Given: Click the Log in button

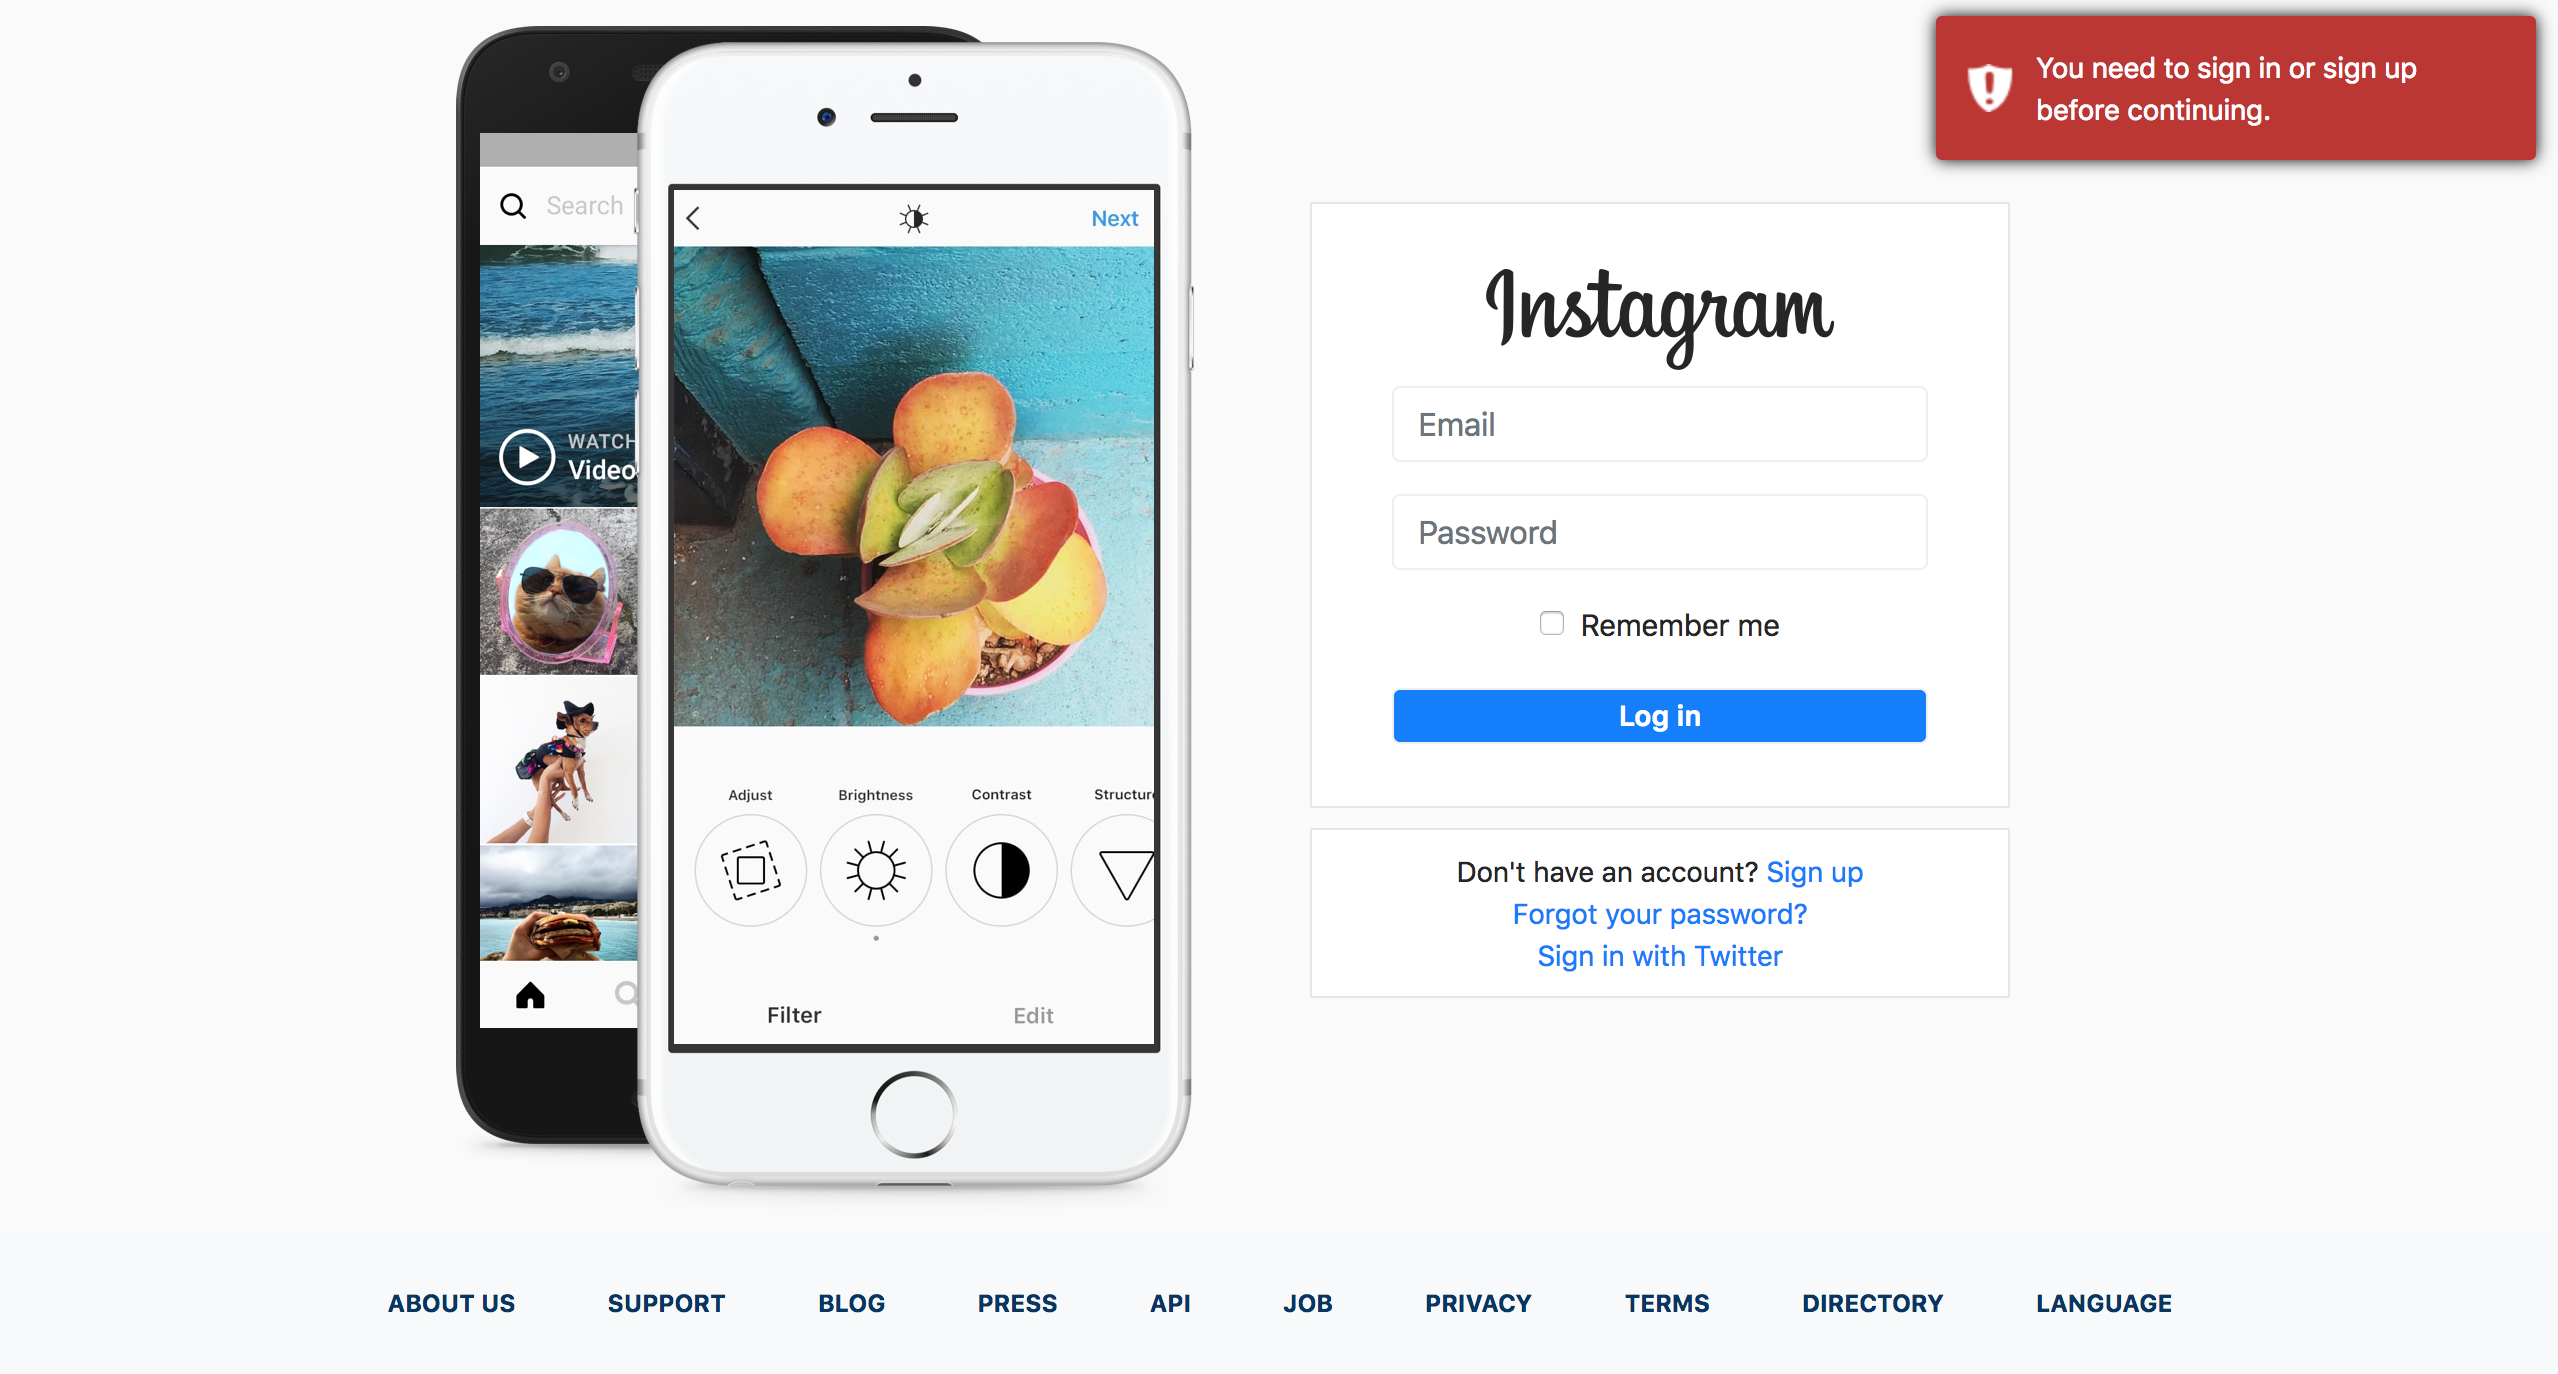Looking at the screenshot, I should [x=1660, y=716].
